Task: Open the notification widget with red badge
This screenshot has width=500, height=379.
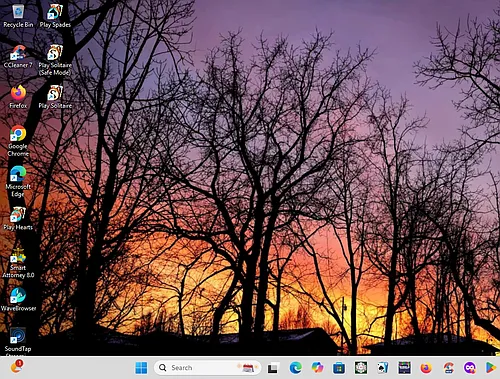Action: [16, 366]
